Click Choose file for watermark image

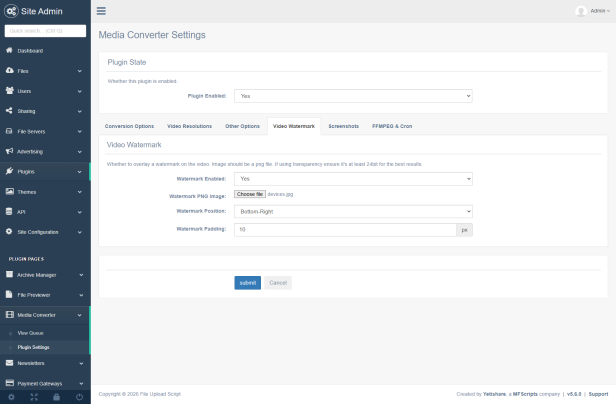(x=250, y=194)
